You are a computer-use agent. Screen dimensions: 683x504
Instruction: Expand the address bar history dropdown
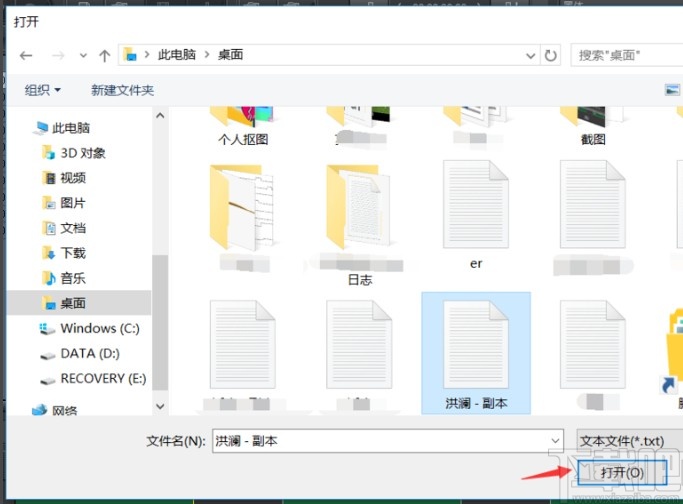[x=530, y=56]
